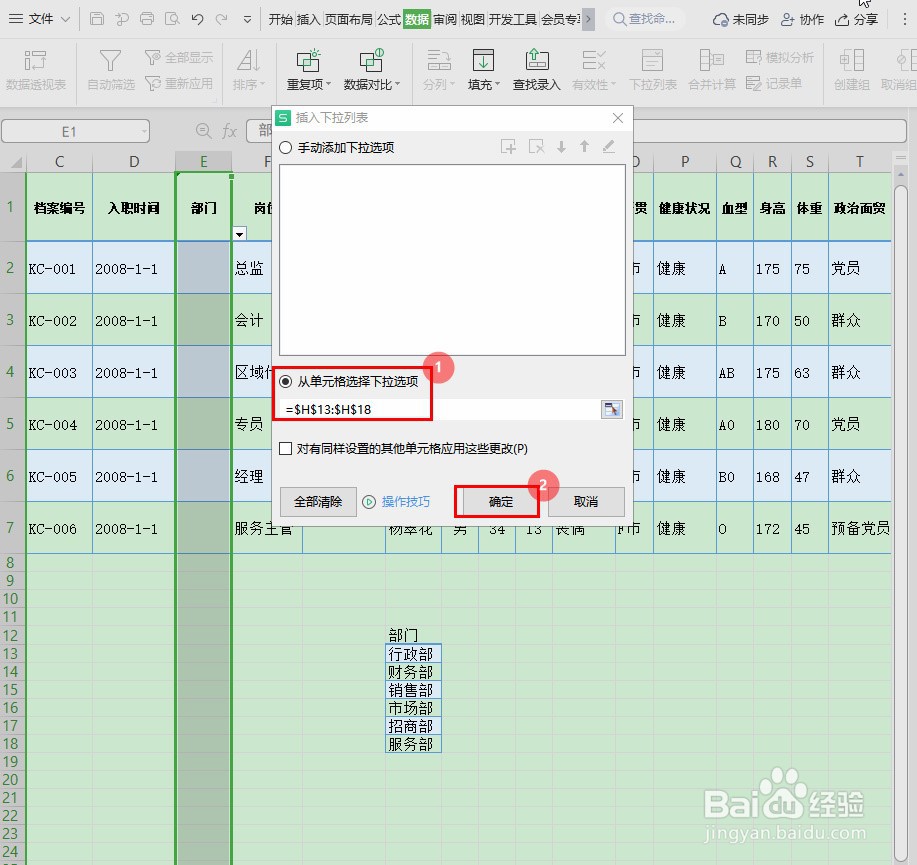Select choose options from cells radio
The image size is (917, 865).
[285, 381]
